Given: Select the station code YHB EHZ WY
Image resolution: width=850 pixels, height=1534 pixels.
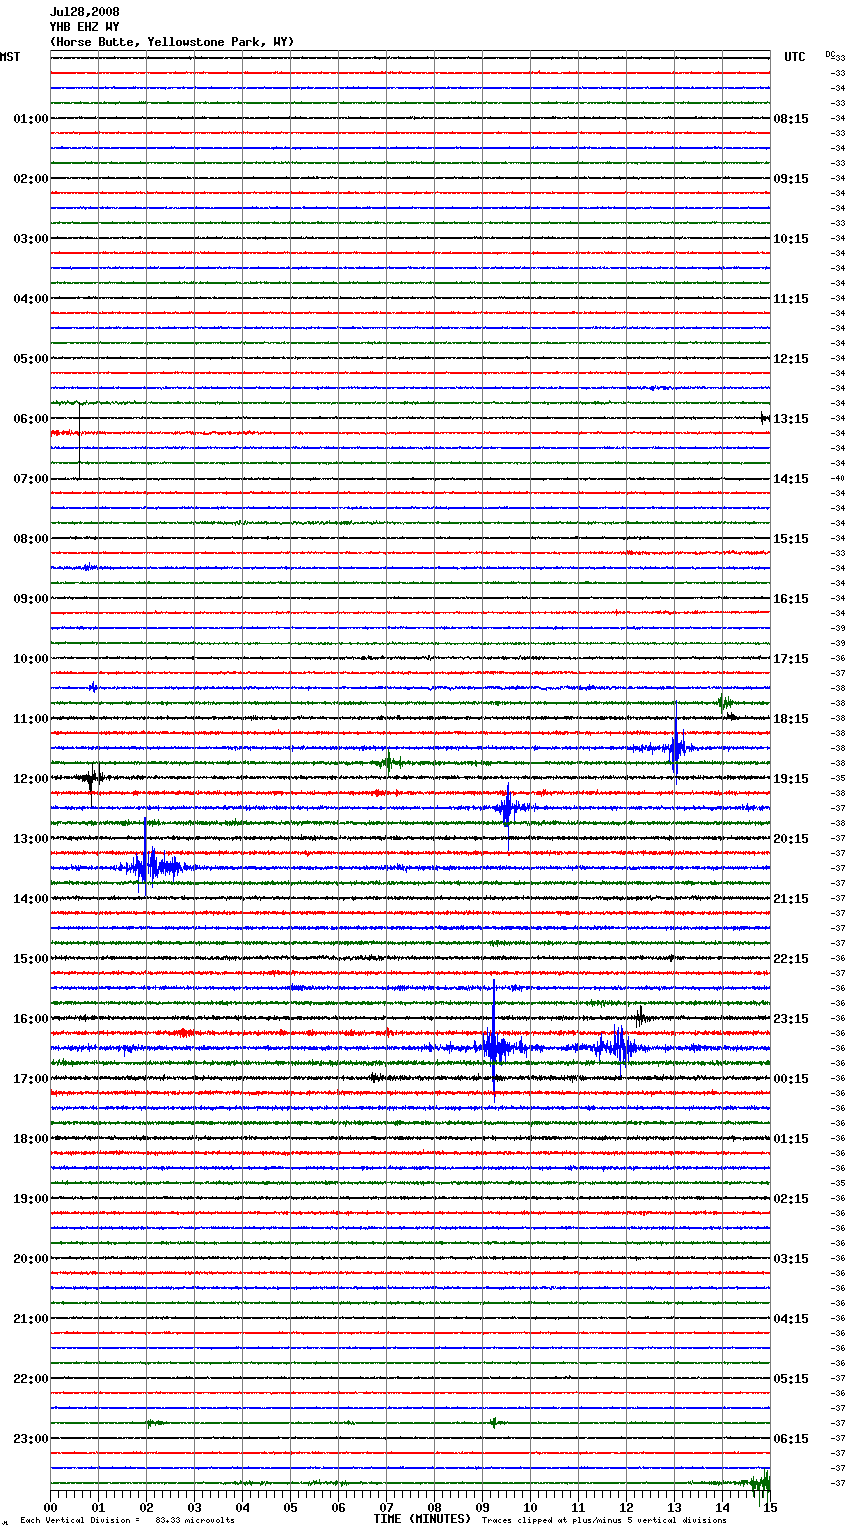Looking at the screenshot, I should click(84, 27).
